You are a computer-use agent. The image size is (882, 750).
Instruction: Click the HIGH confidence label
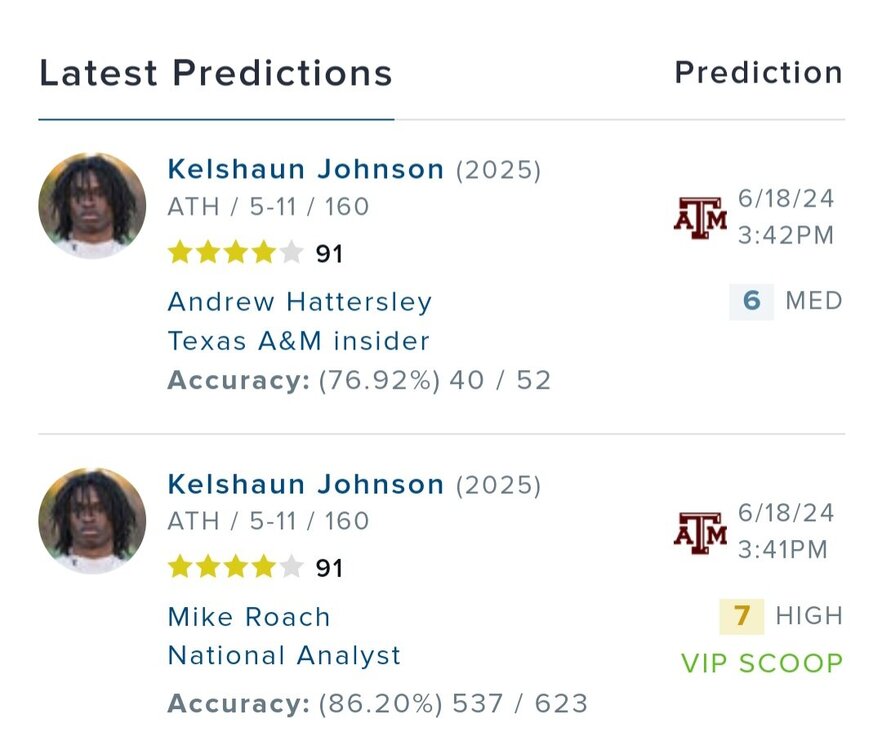click(x=809, y=616)
